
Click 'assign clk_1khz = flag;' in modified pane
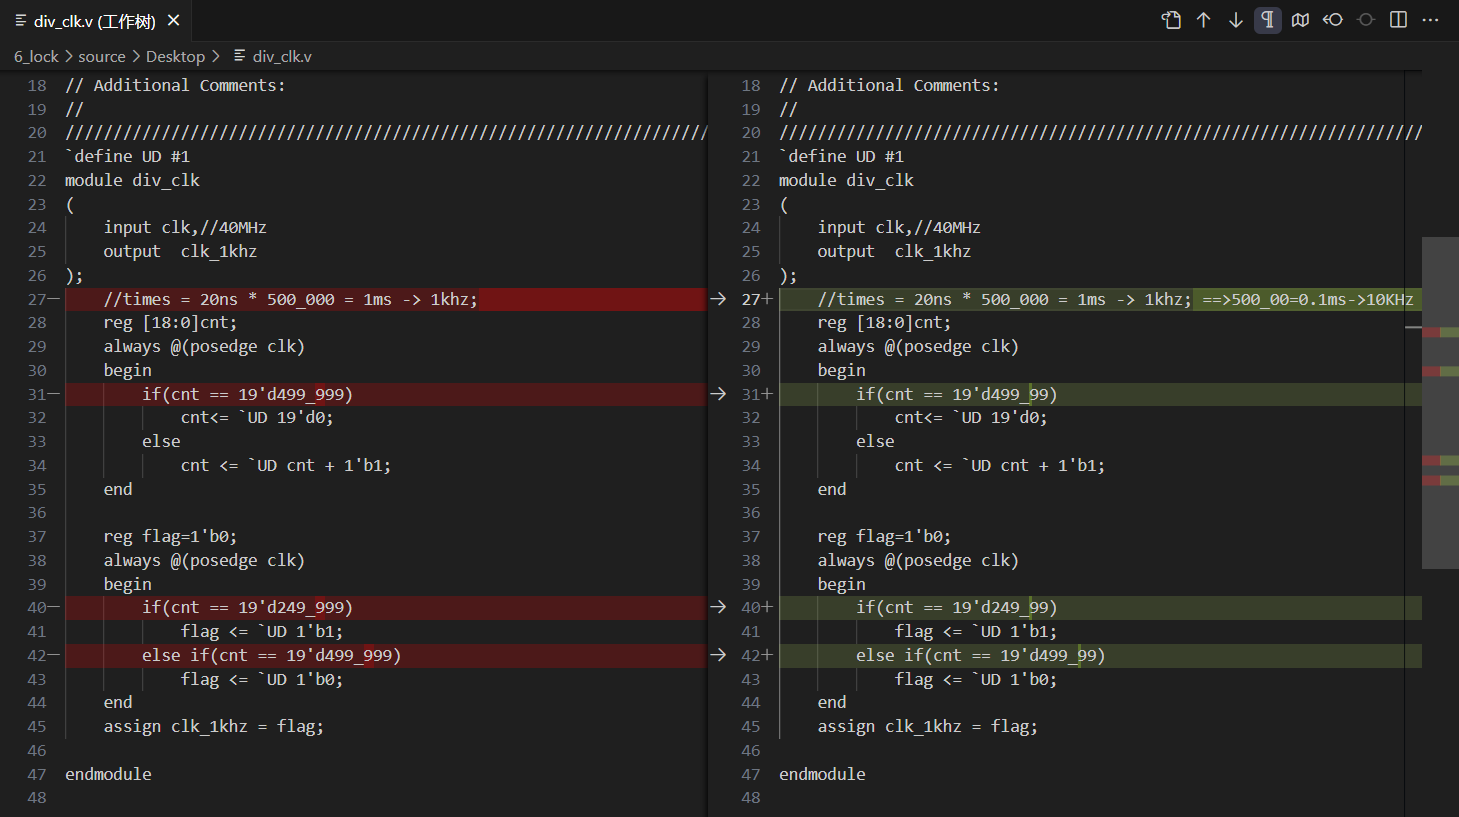[928, 726]
